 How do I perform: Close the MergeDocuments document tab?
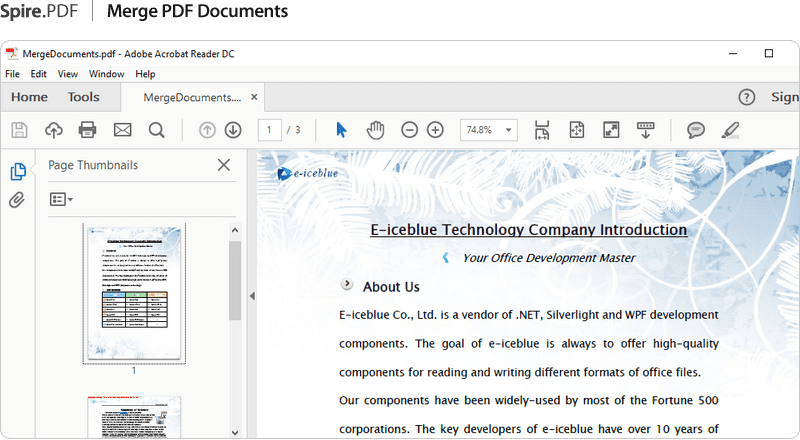point(254,97)
